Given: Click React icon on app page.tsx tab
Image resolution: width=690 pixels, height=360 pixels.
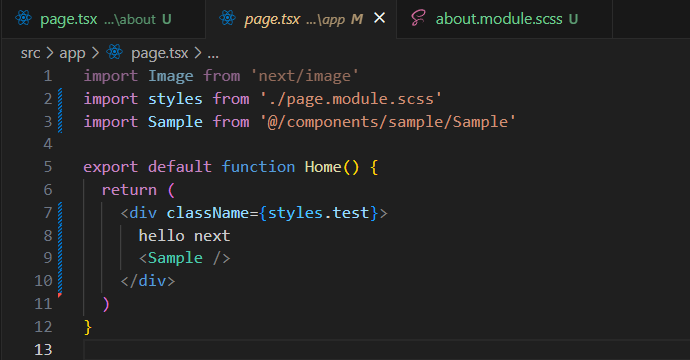Looking at the screenshot, I should coord(228,18).
